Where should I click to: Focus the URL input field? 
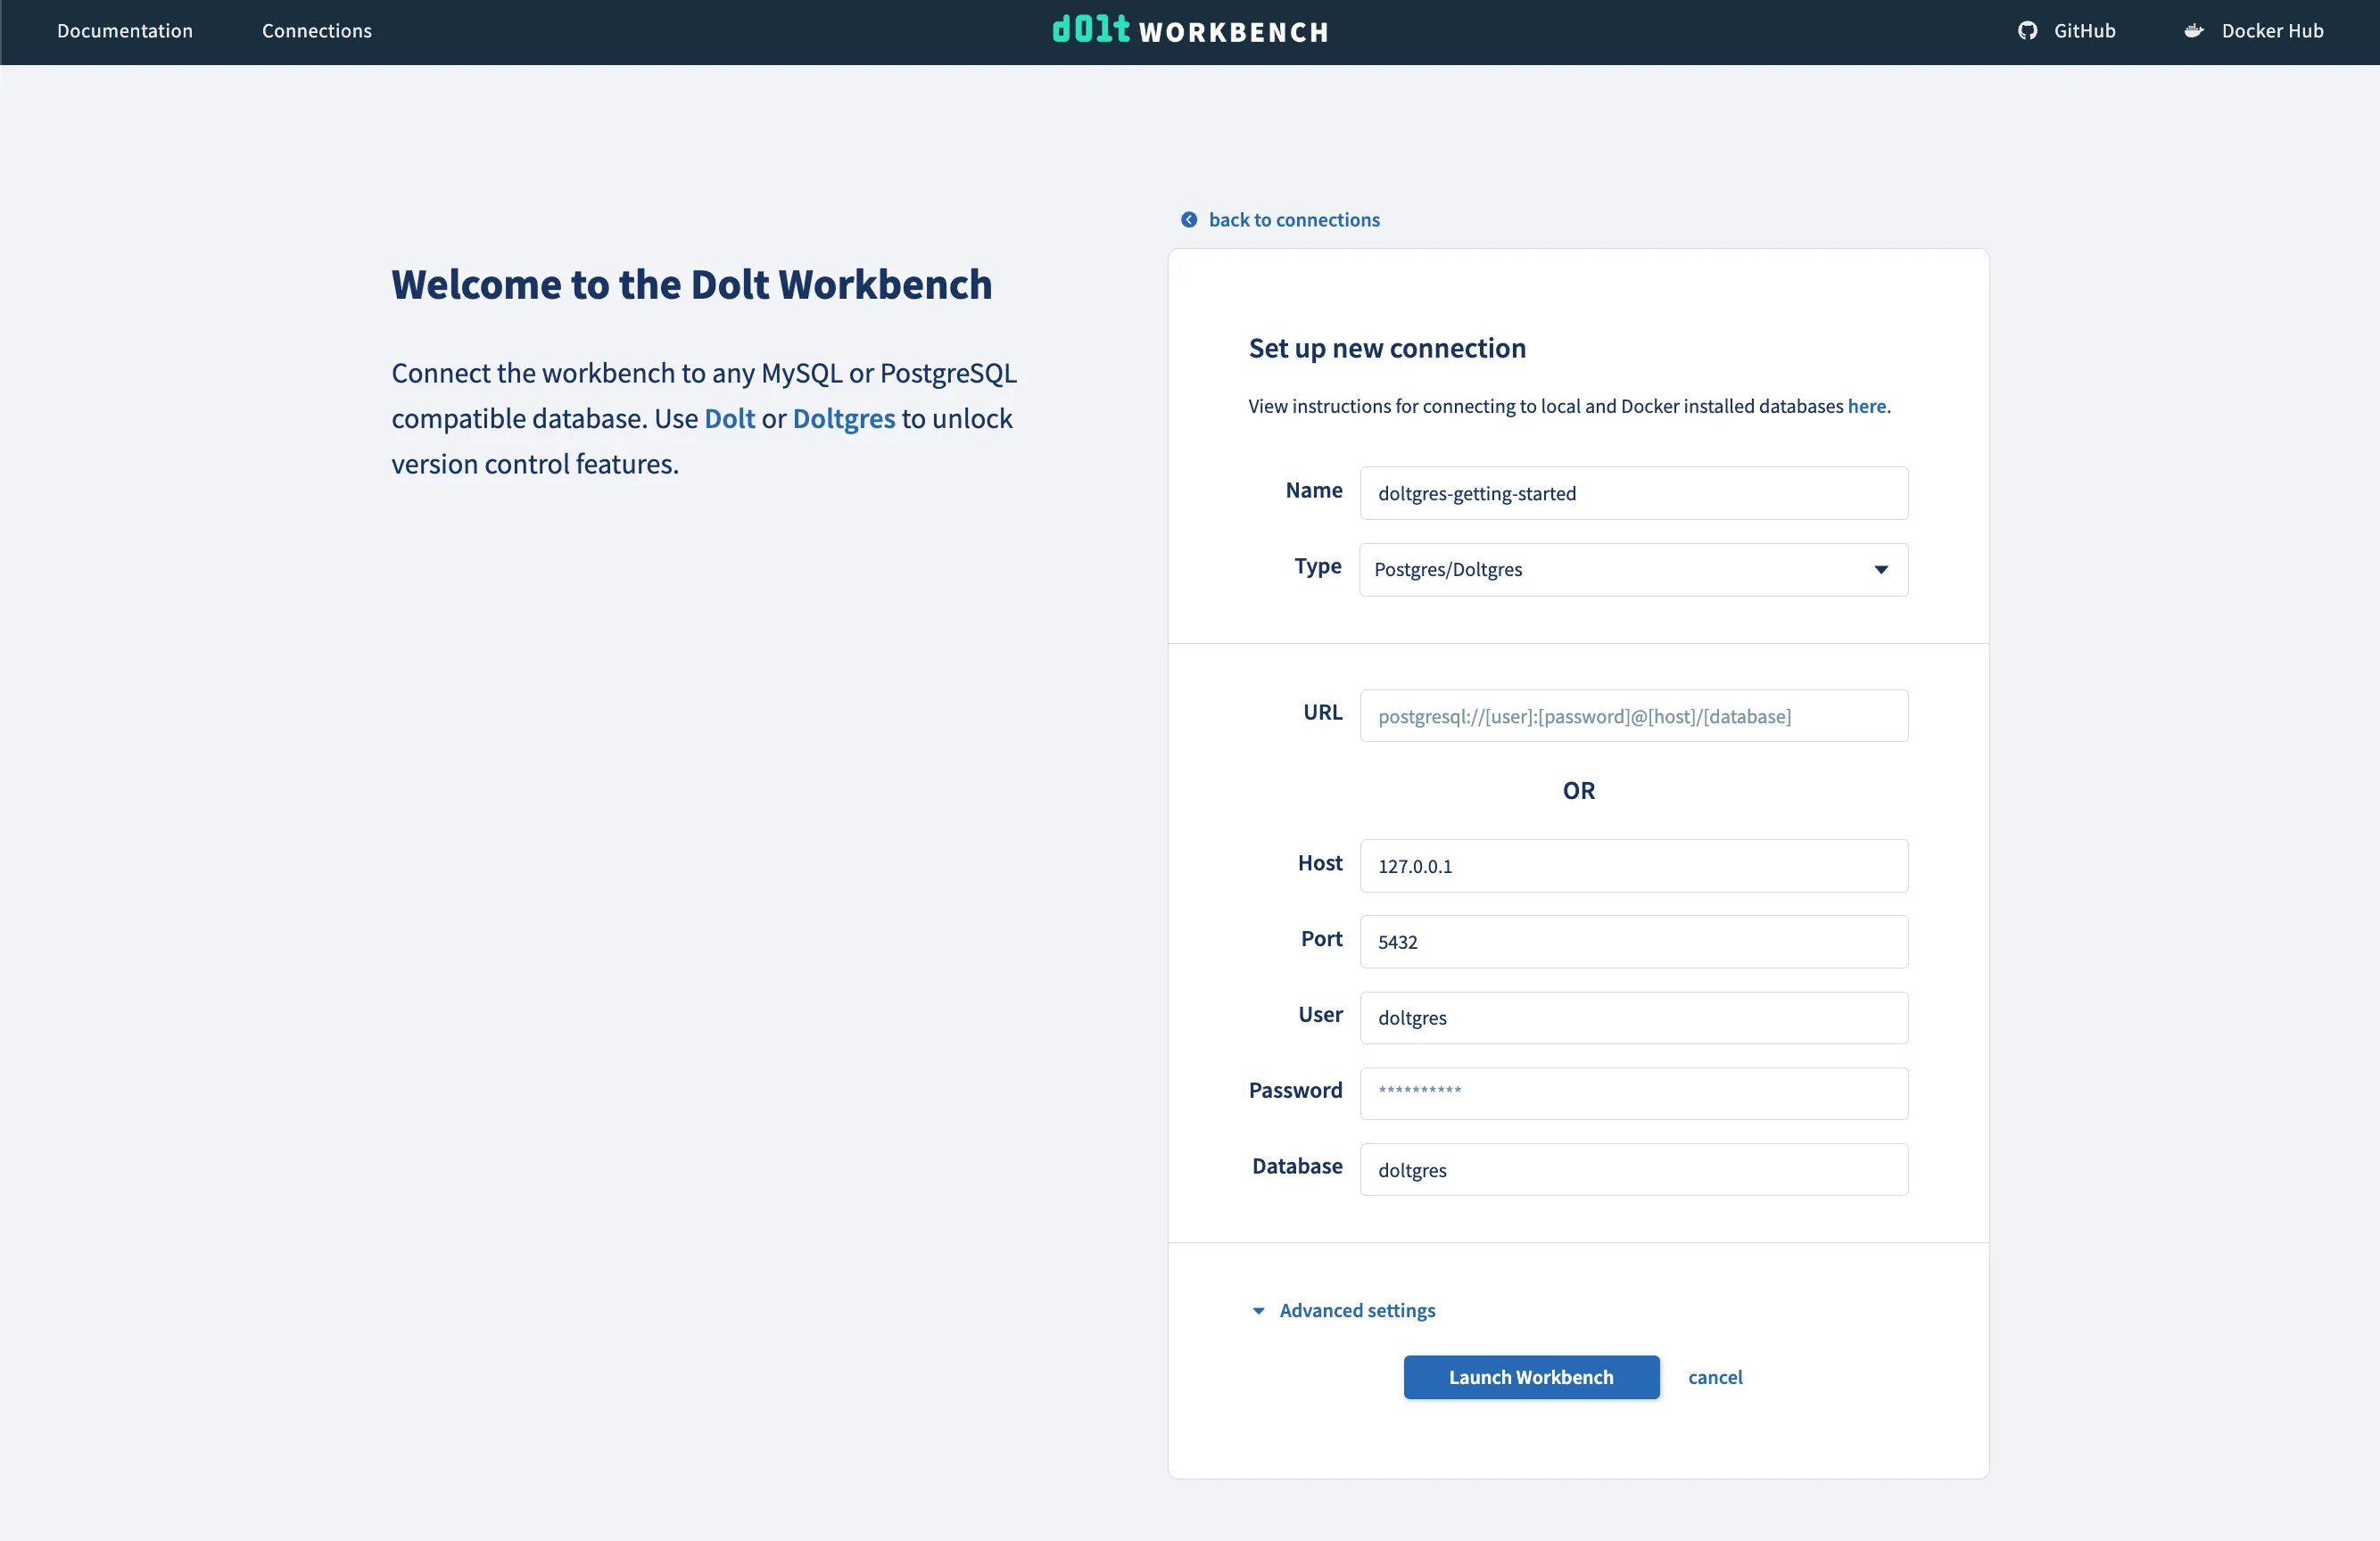(x=1633, y=716)
